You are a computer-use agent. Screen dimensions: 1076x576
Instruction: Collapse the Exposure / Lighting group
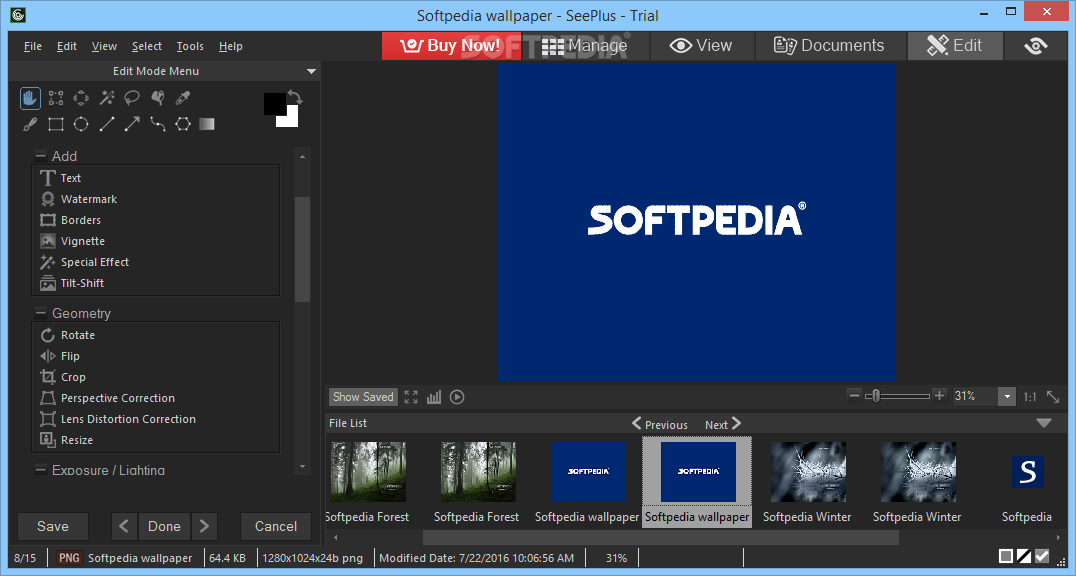40,470
